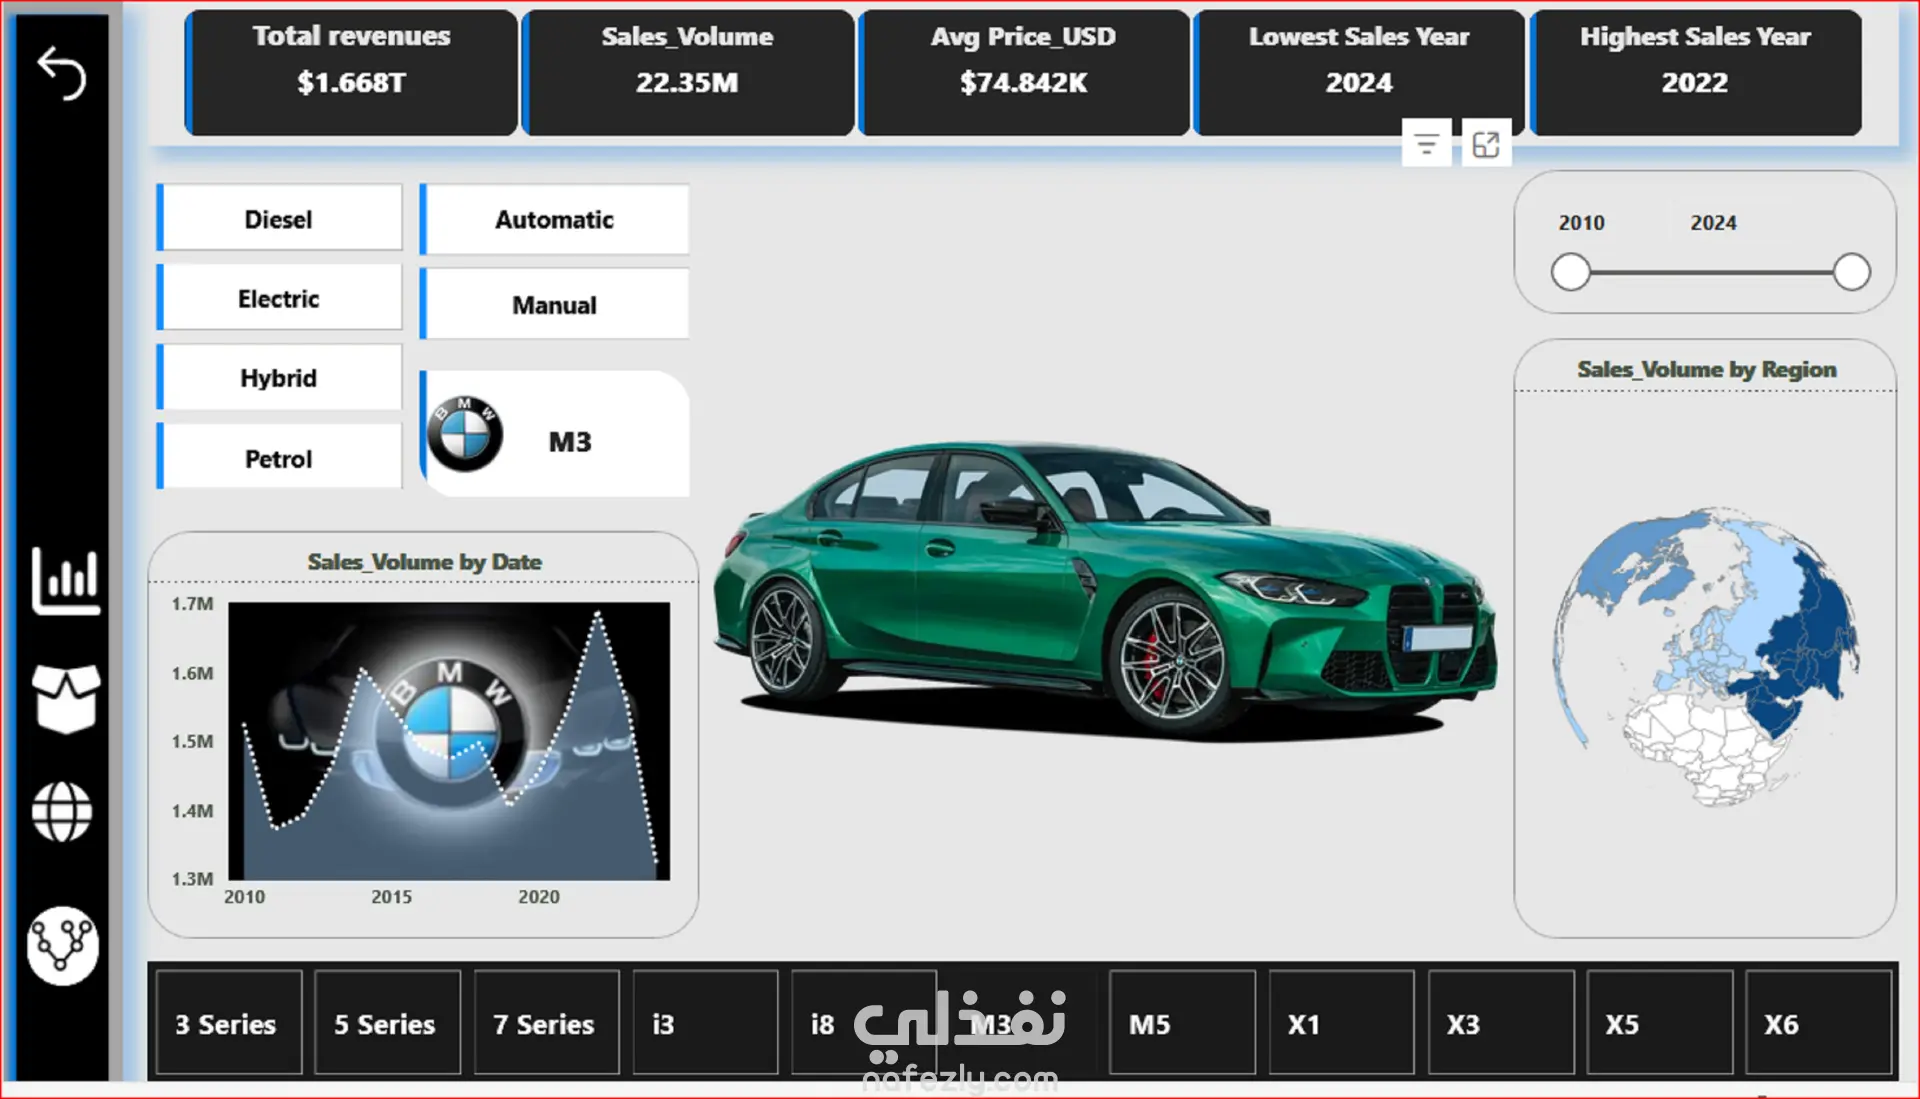Toggle the Electric fuel filter
Image resolution: width=1920 pixels, height=1099 pixels.
[279, 299]
